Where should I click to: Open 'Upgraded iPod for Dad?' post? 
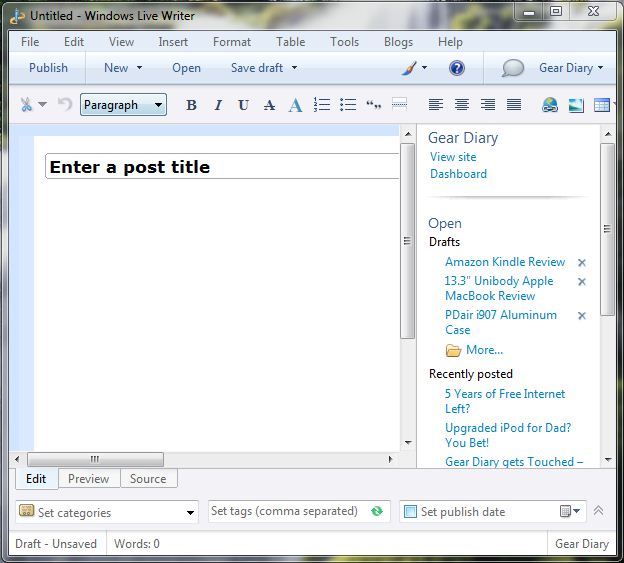[508, 435]
